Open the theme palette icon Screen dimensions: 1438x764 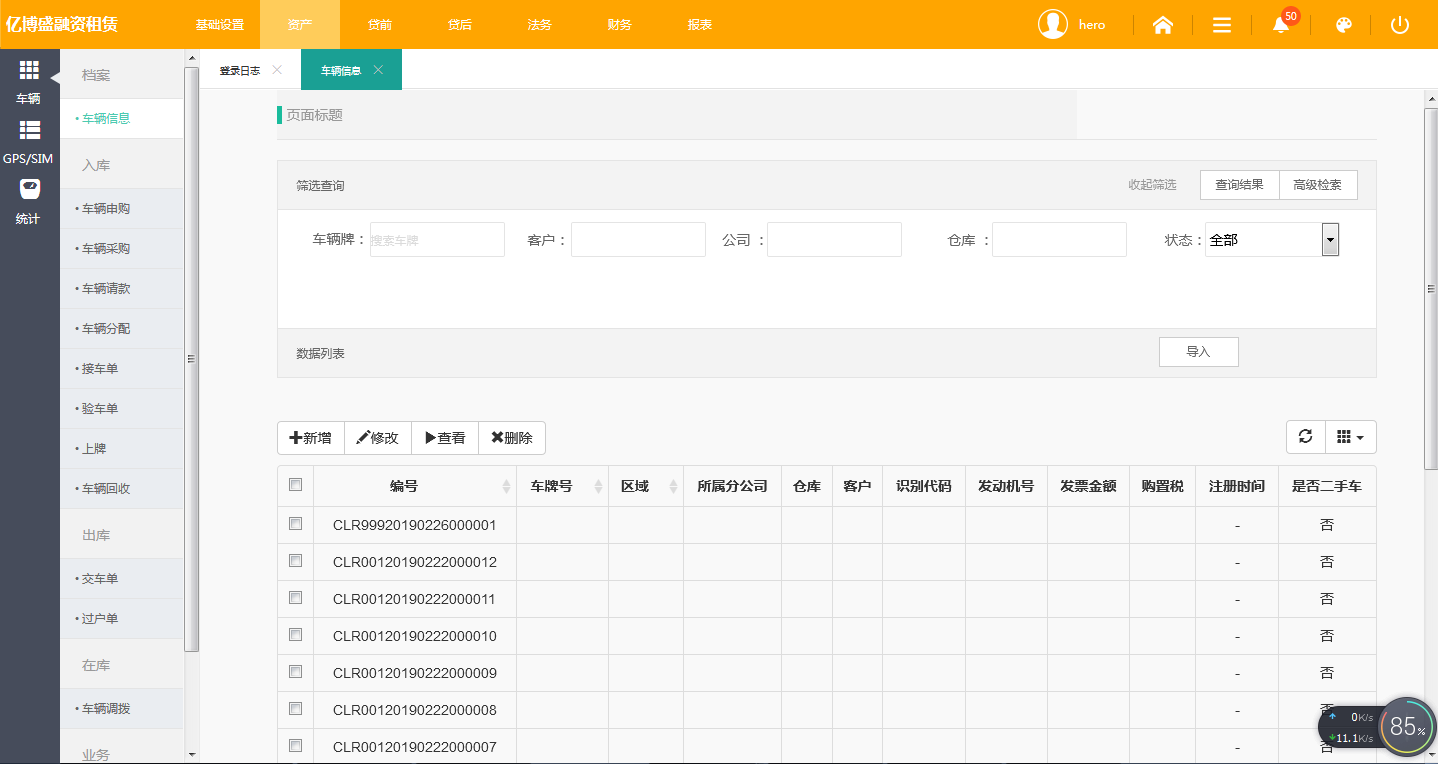pyautogui.click(x=1344, y=25)
